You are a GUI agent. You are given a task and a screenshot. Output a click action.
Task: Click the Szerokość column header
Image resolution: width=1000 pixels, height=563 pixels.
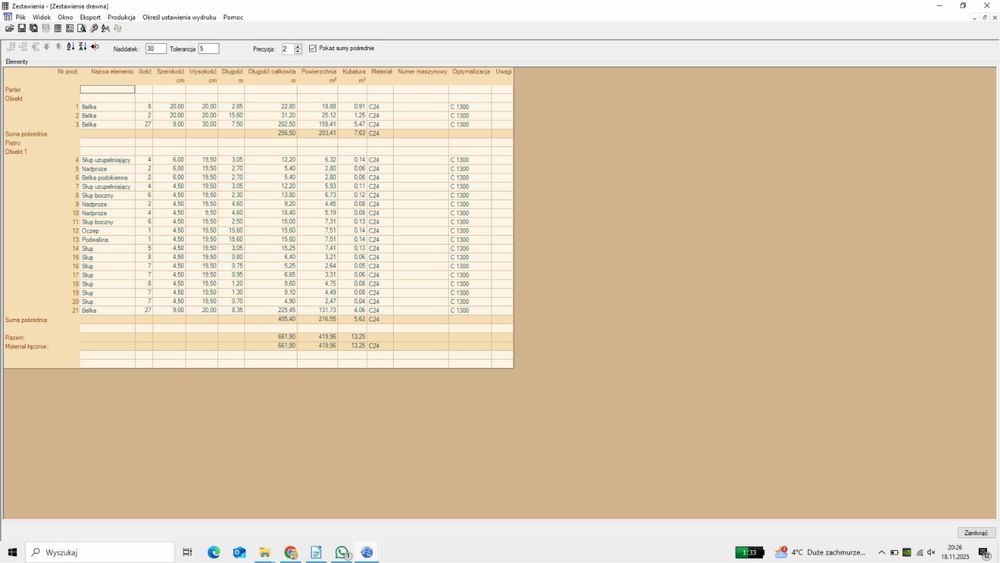[170, 71]
